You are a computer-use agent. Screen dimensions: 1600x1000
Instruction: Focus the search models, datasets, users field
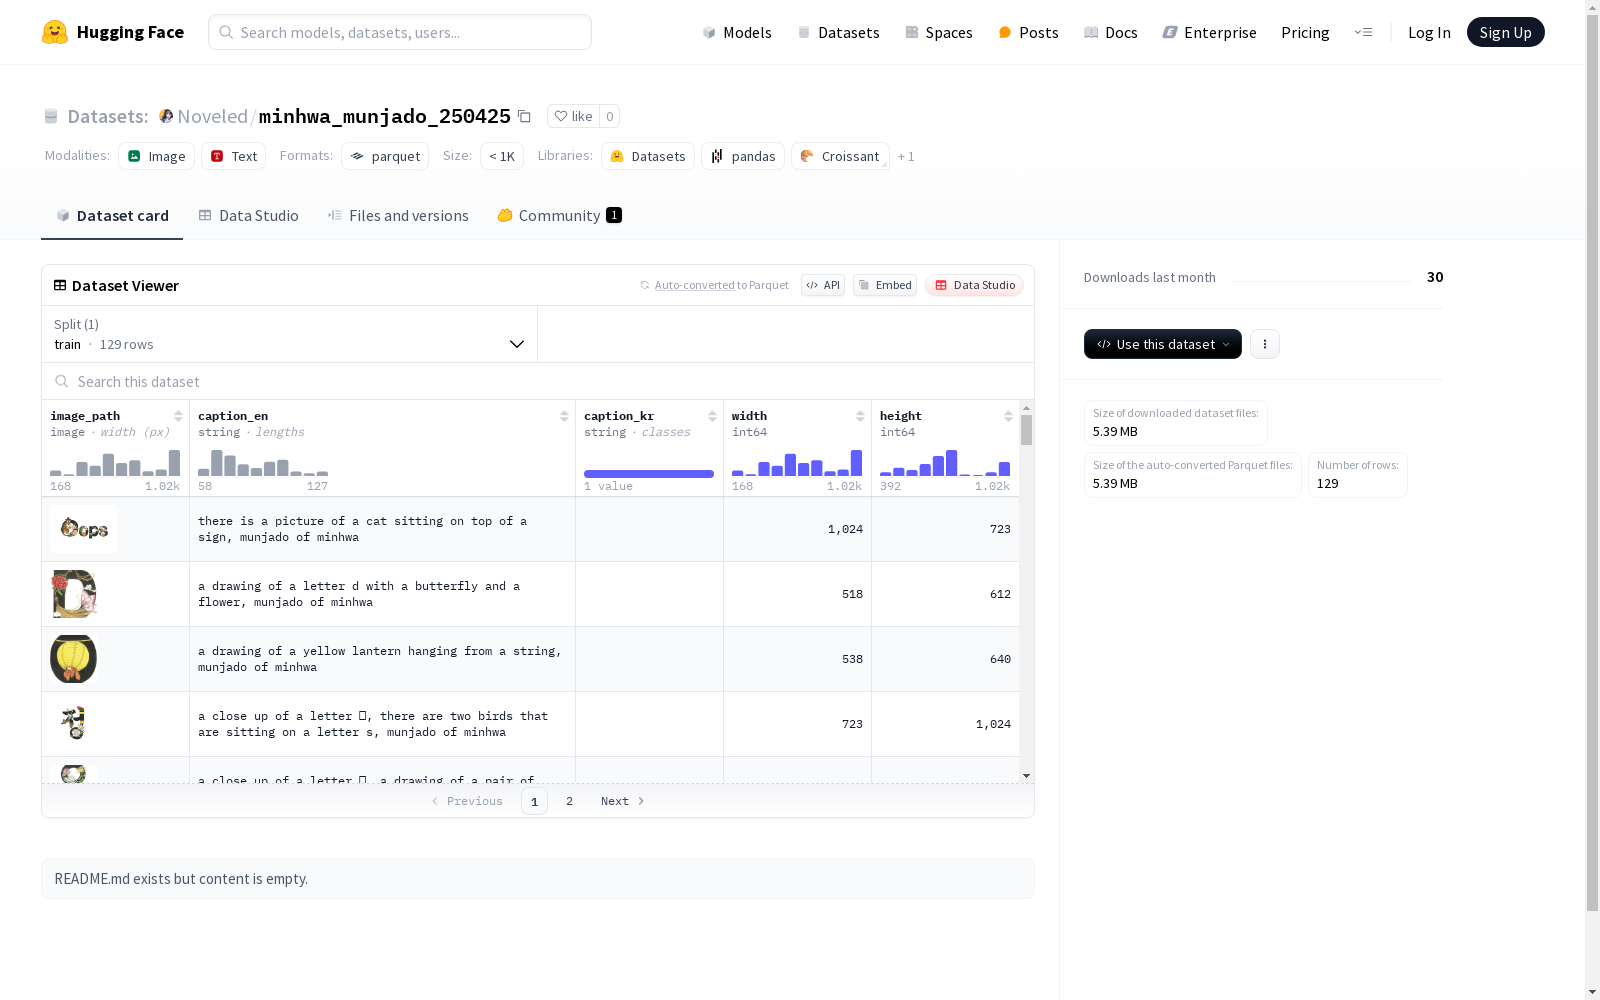point(400,32)
